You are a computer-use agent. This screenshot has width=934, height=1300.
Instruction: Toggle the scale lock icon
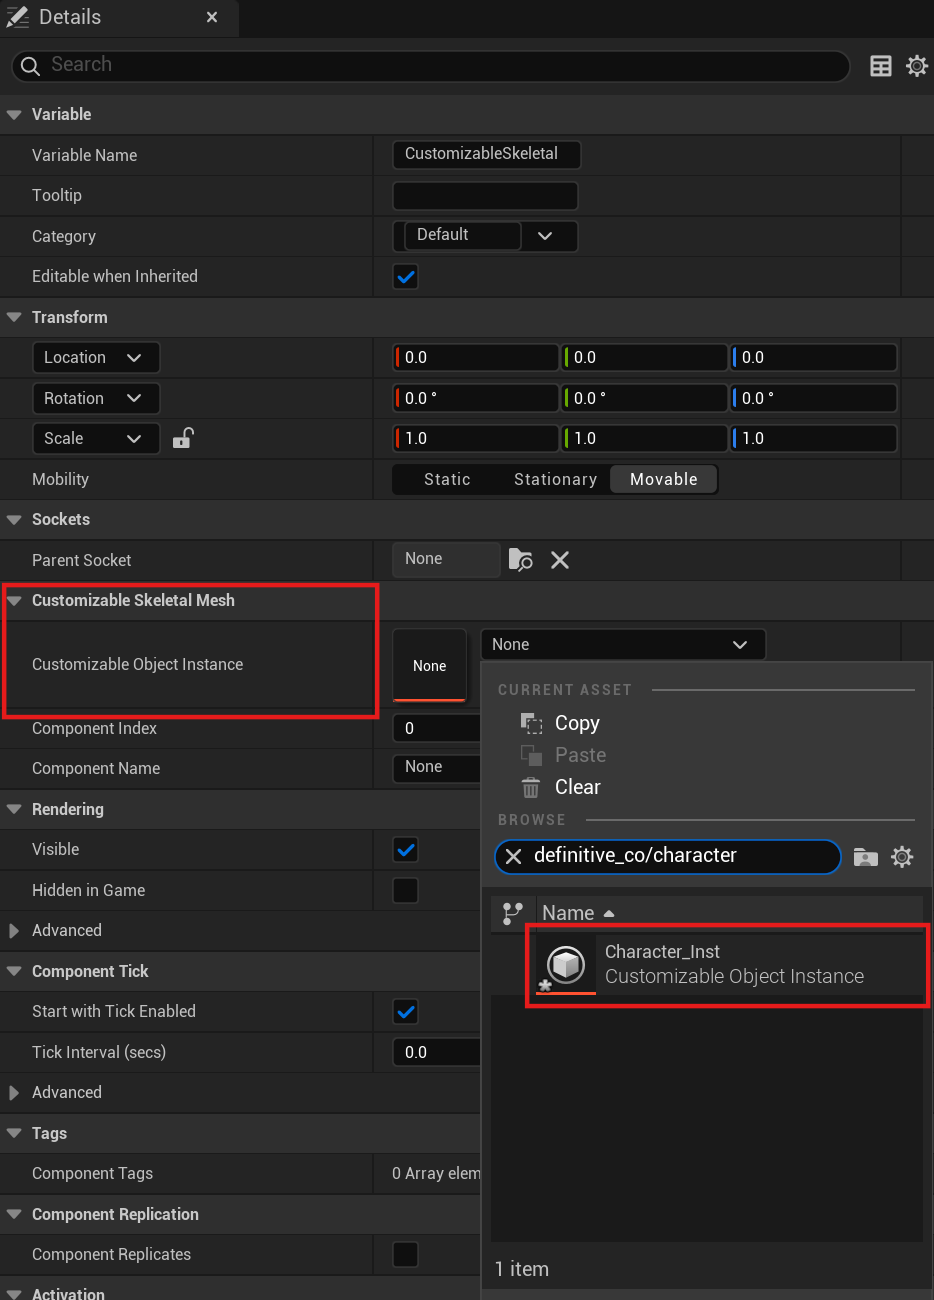pos(183,438)
